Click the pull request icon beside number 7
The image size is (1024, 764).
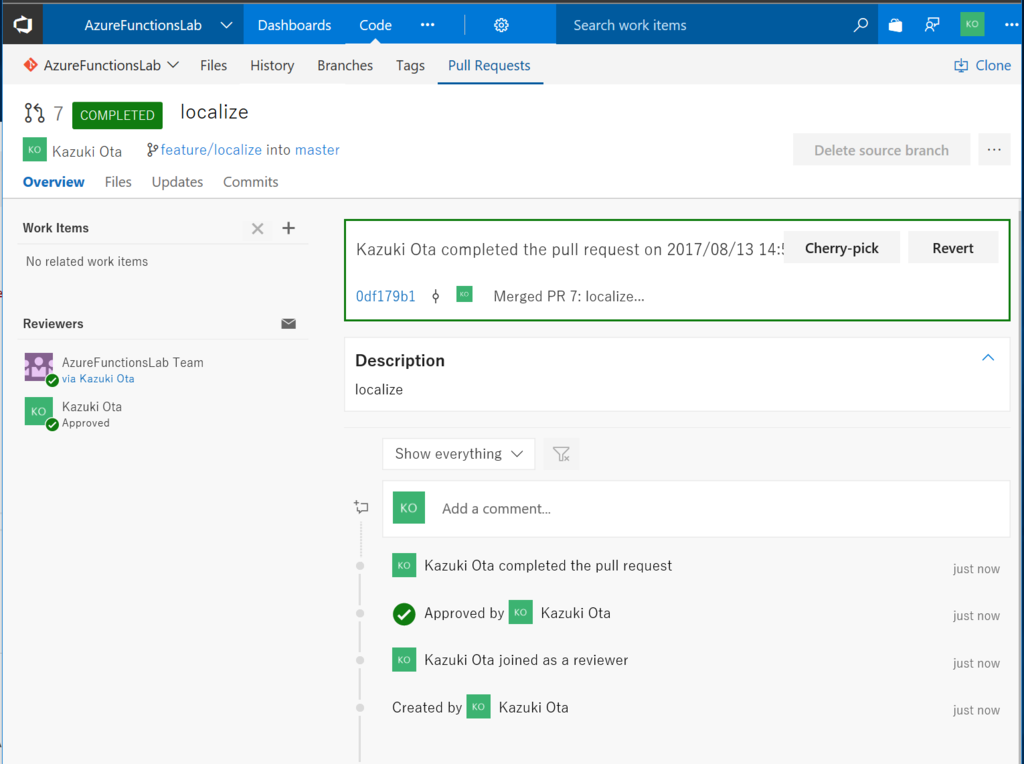[x=34, y=114]
